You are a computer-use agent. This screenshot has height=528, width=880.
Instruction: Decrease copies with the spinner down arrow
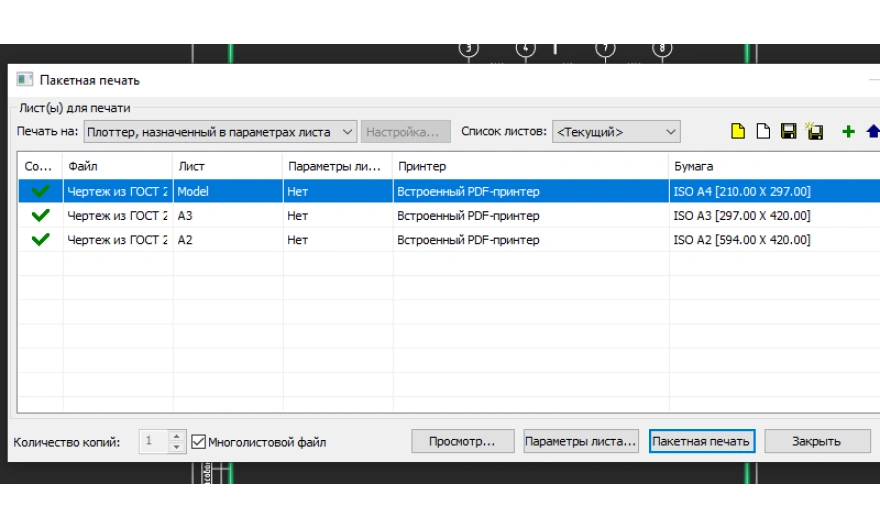176,447
